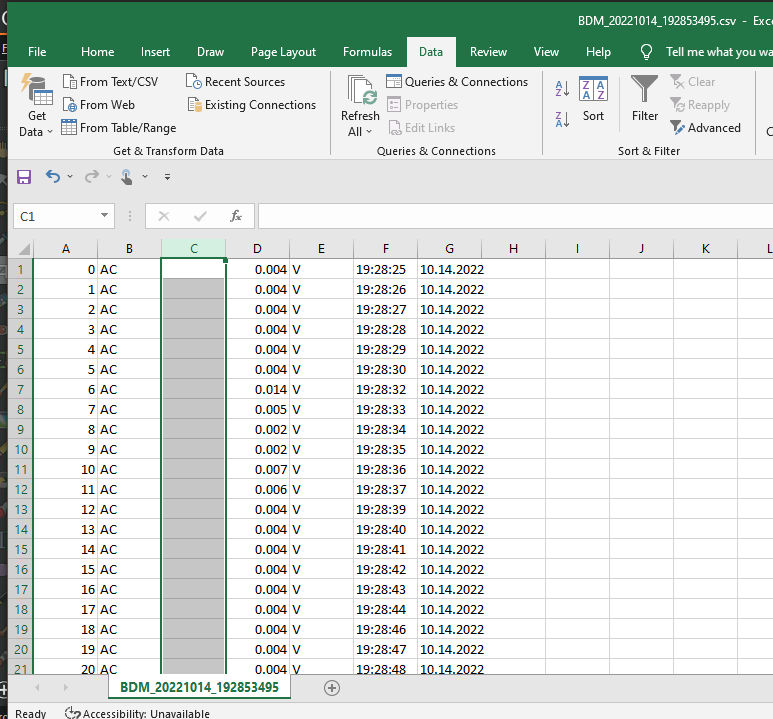Select column D header
Image resolution: width=773 pixels, height=719 pixels.
pyautogui.click(x=257, y=249)
